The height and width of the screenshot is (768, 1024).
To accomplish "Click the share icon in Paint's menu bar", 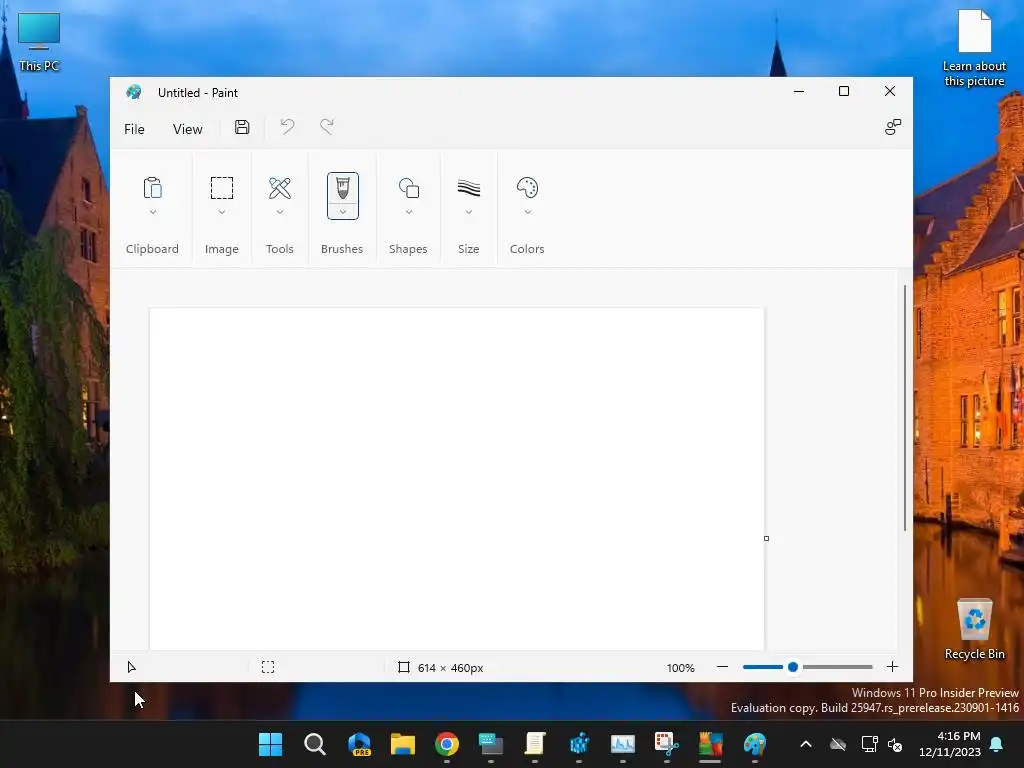I will pyautogui.click(x=893, y=127).
